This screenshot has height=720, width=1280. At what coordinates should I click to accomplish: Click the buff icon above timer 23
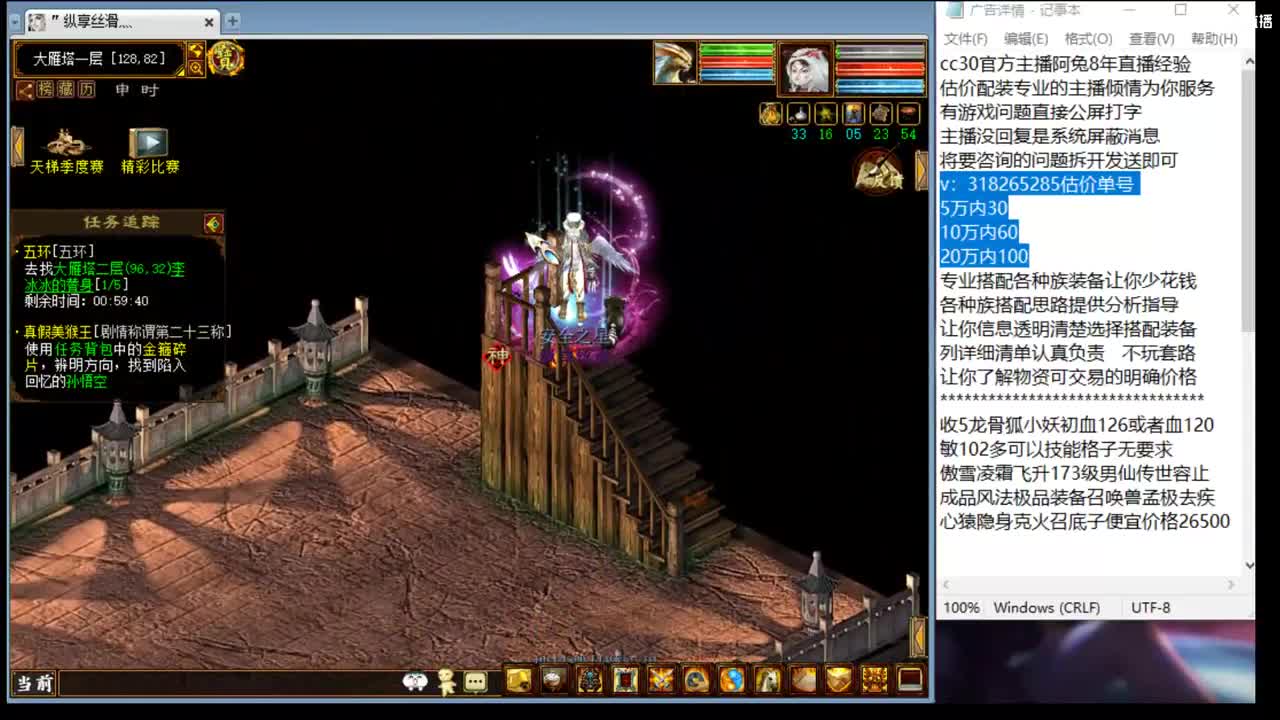pos(880,114)
